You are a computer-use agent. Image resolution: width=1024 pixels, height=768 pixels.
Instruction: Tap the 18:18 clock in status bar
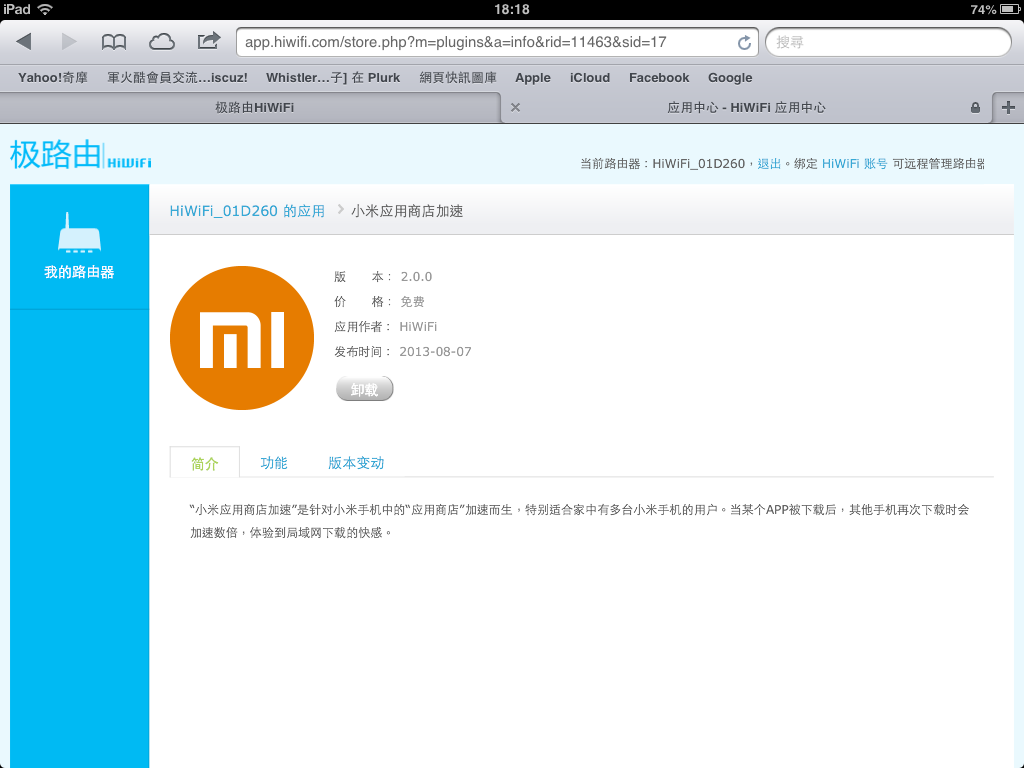click(512, 9)
